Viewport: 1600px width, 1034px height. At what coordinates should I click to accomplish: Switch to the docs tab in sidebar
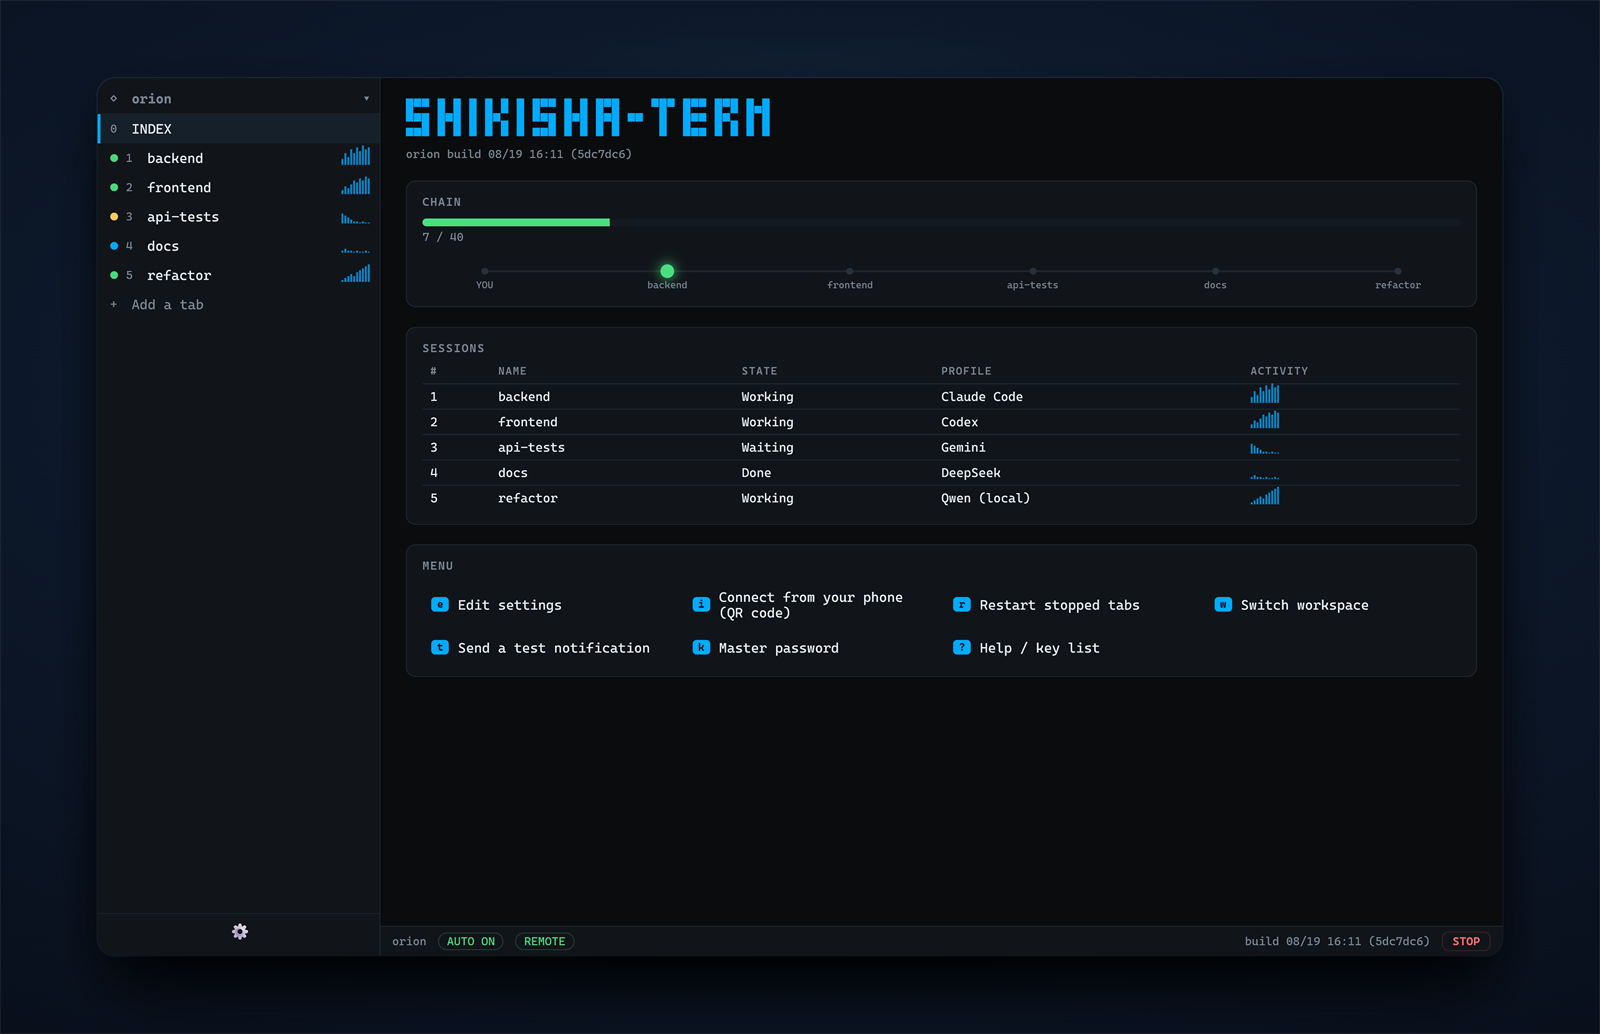pyautogui.click(x=239, y=246)
